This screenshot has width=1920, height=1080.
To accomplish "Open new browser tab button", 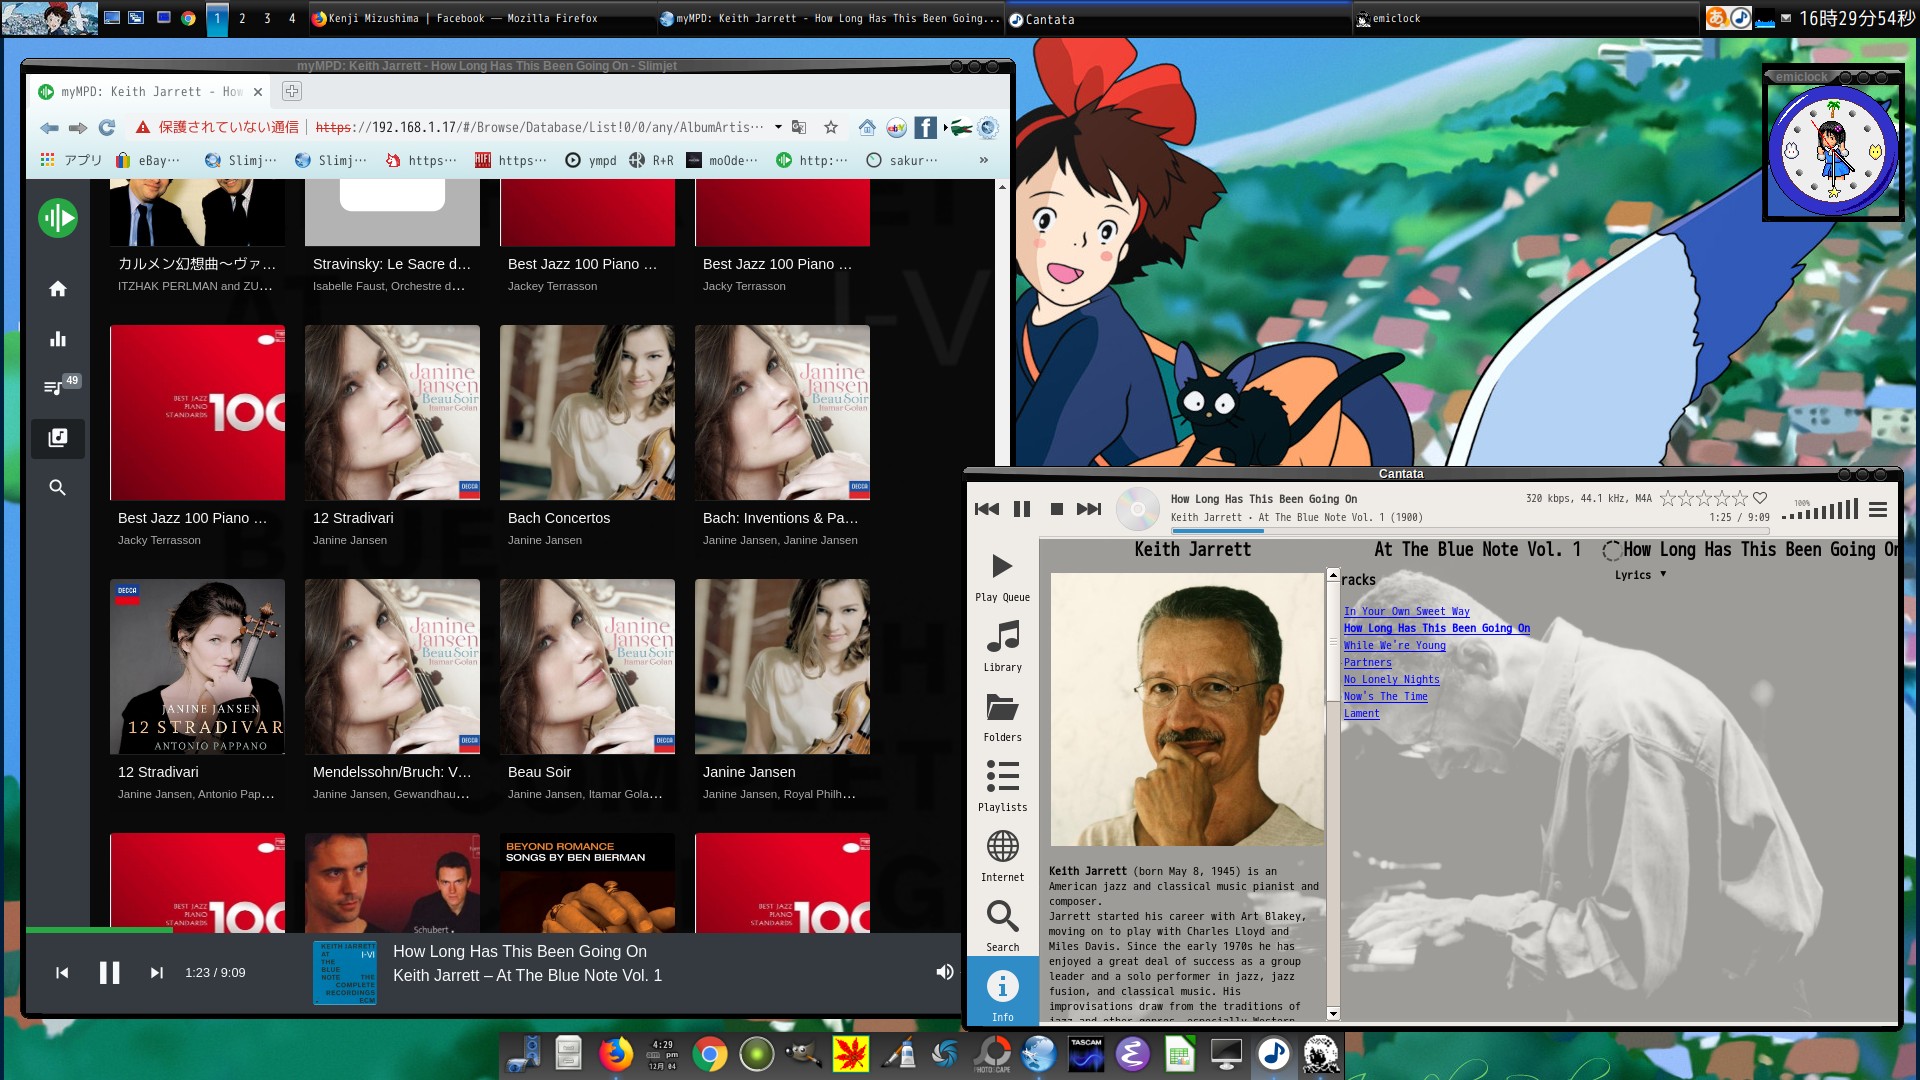I will click(292, 91).
